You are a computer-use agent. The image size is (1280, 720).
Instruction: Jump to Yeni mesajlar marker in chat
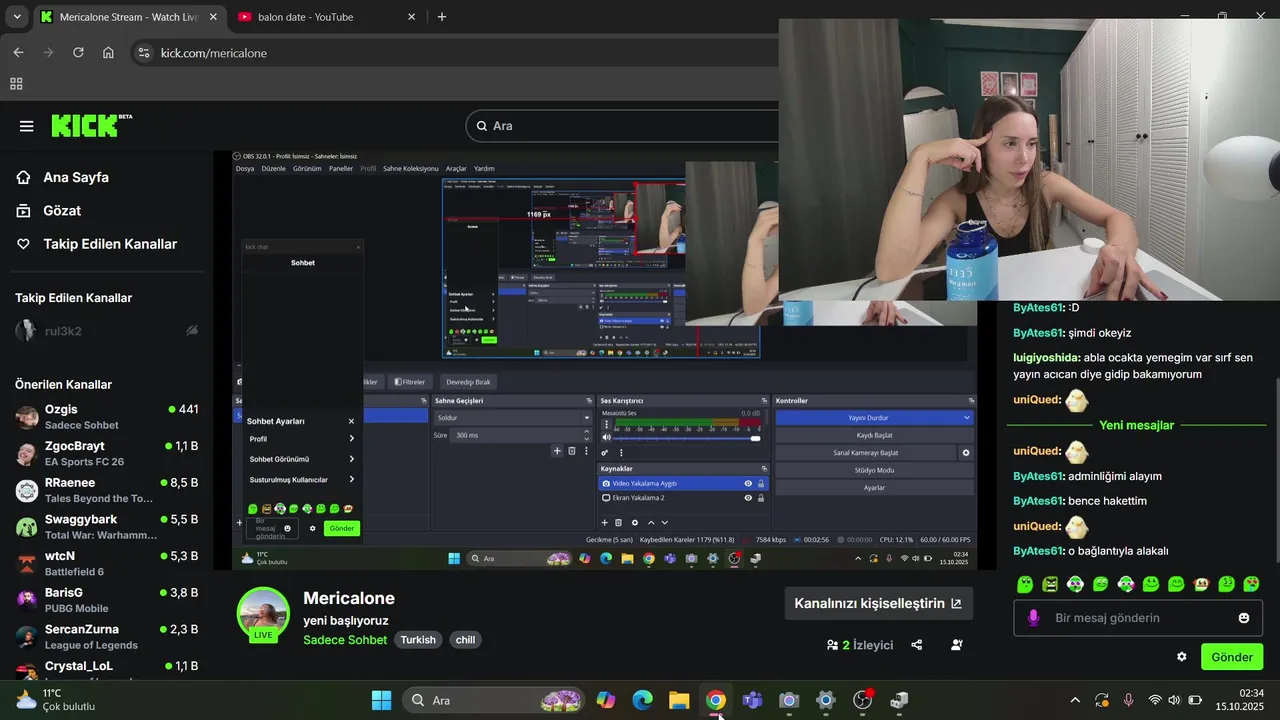1137,425
